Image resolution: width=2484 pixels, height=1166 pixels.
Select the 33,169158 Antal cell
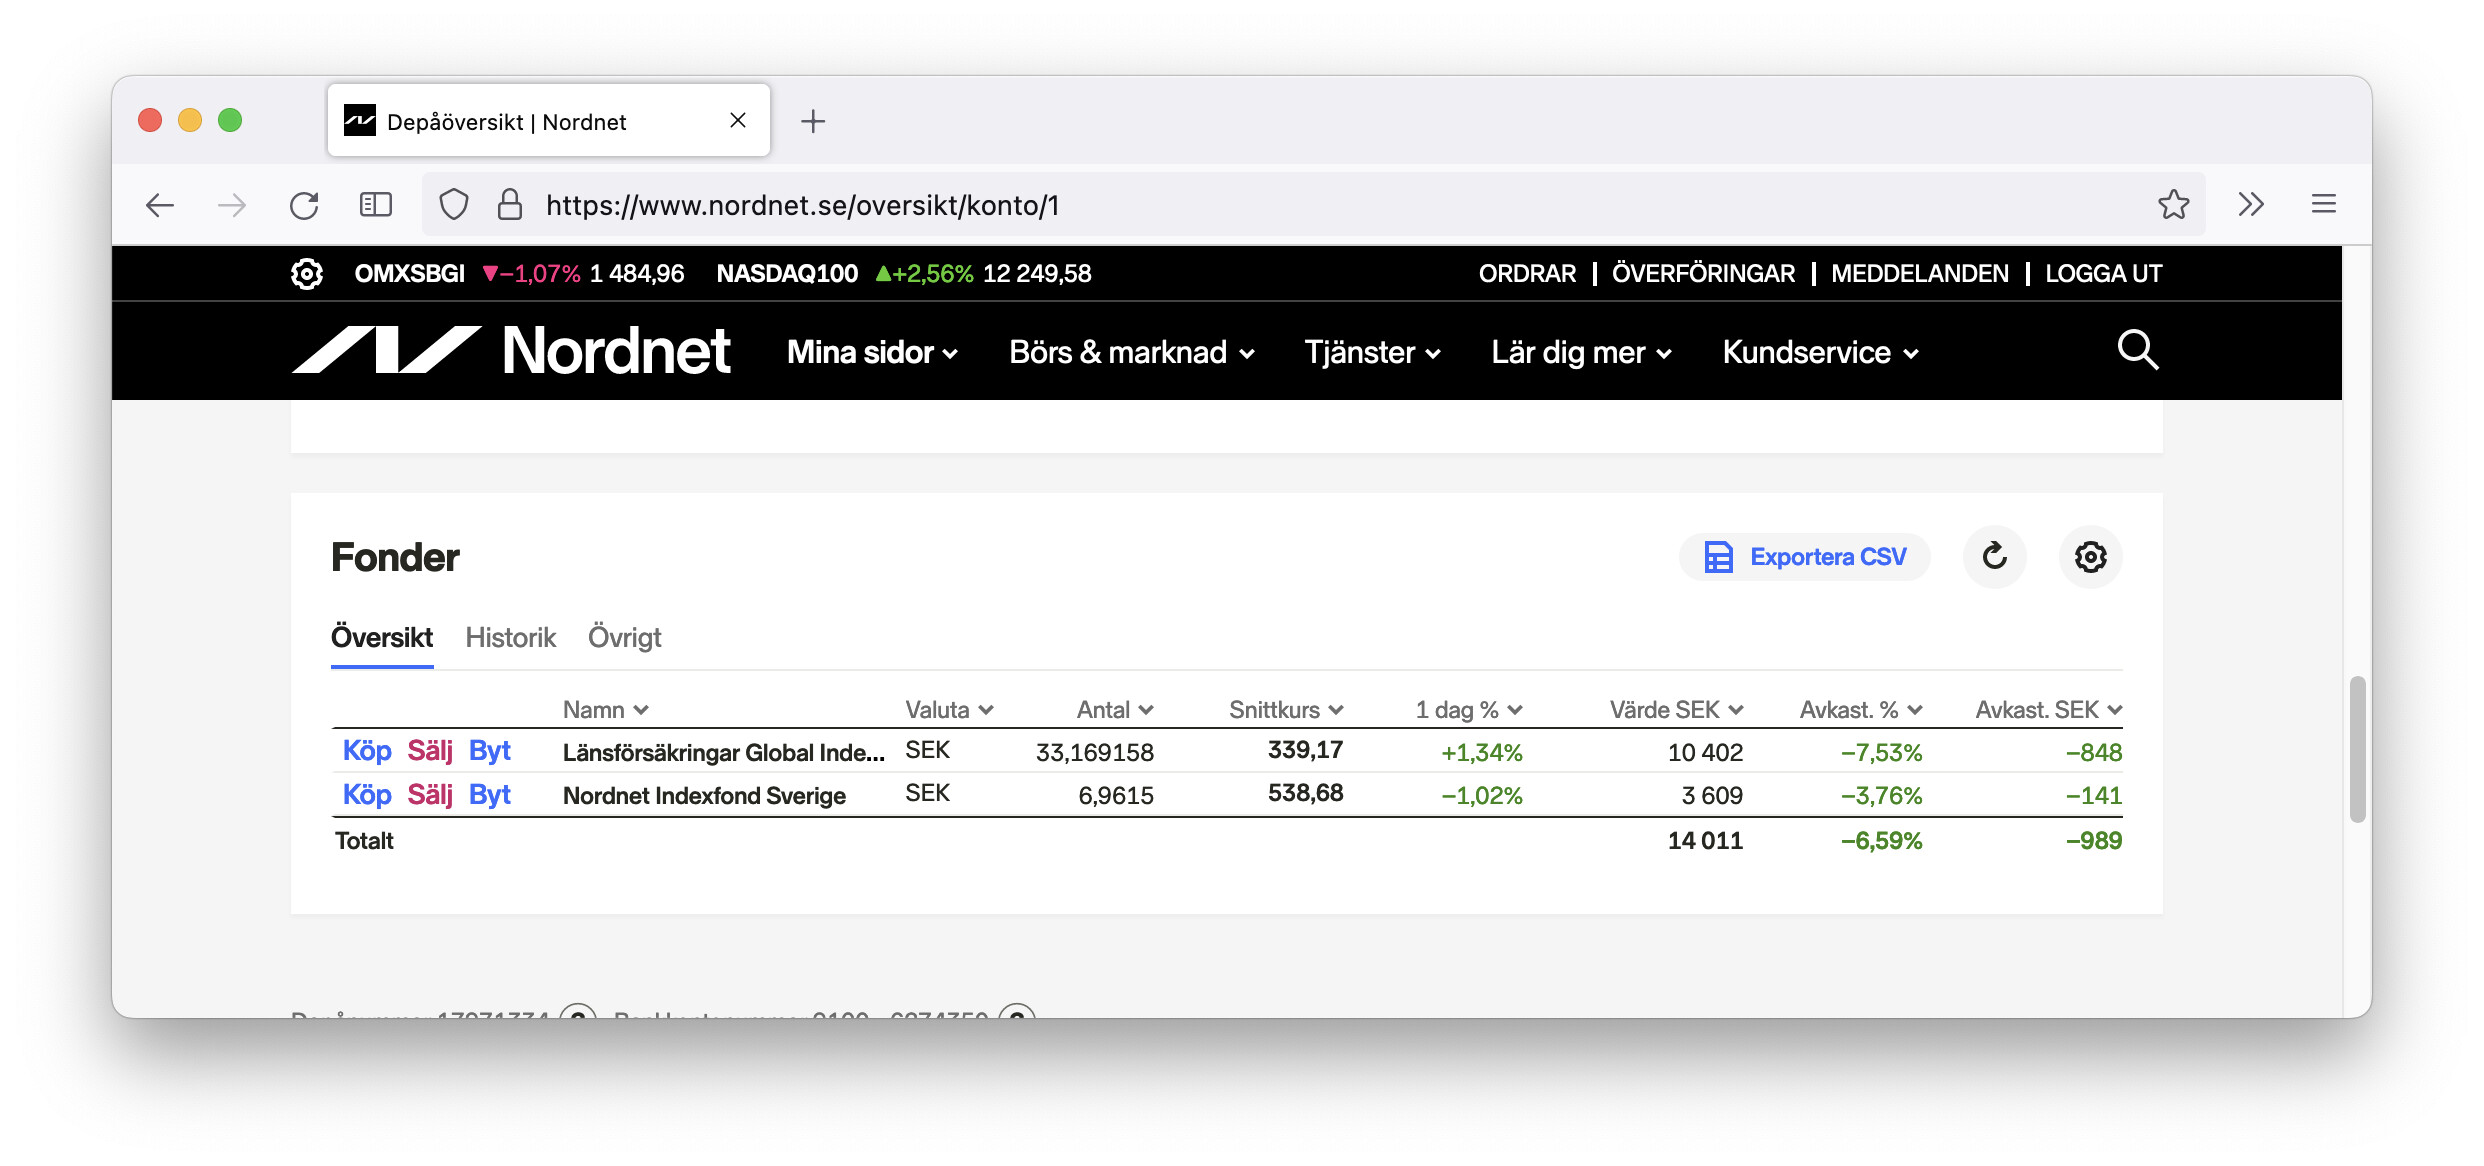1094,752
